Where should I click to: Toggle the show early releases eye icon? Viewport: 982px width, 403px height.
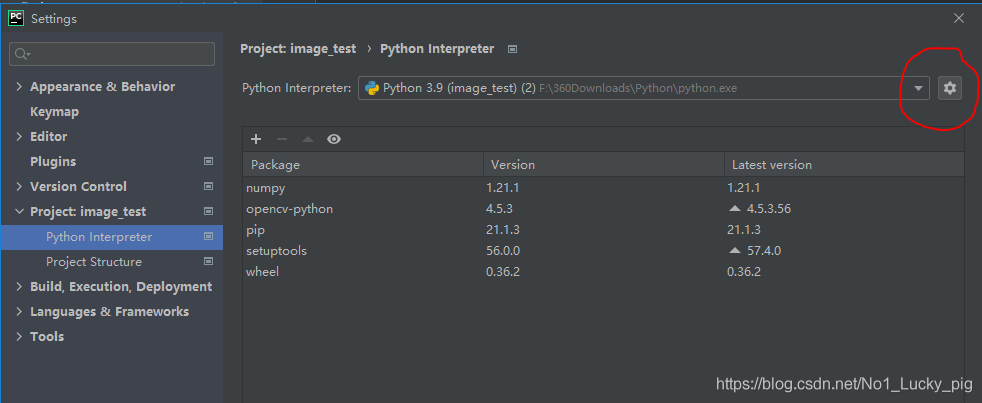click(334, 139)
